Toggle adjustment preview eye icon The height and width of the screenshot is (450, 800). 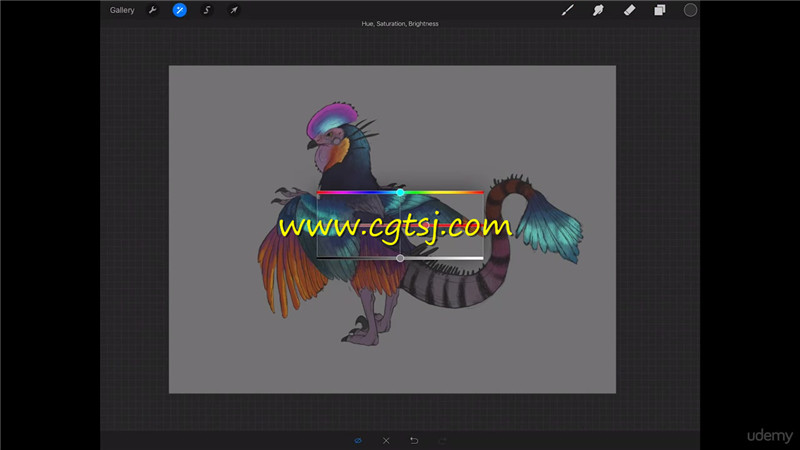point(358,440)
